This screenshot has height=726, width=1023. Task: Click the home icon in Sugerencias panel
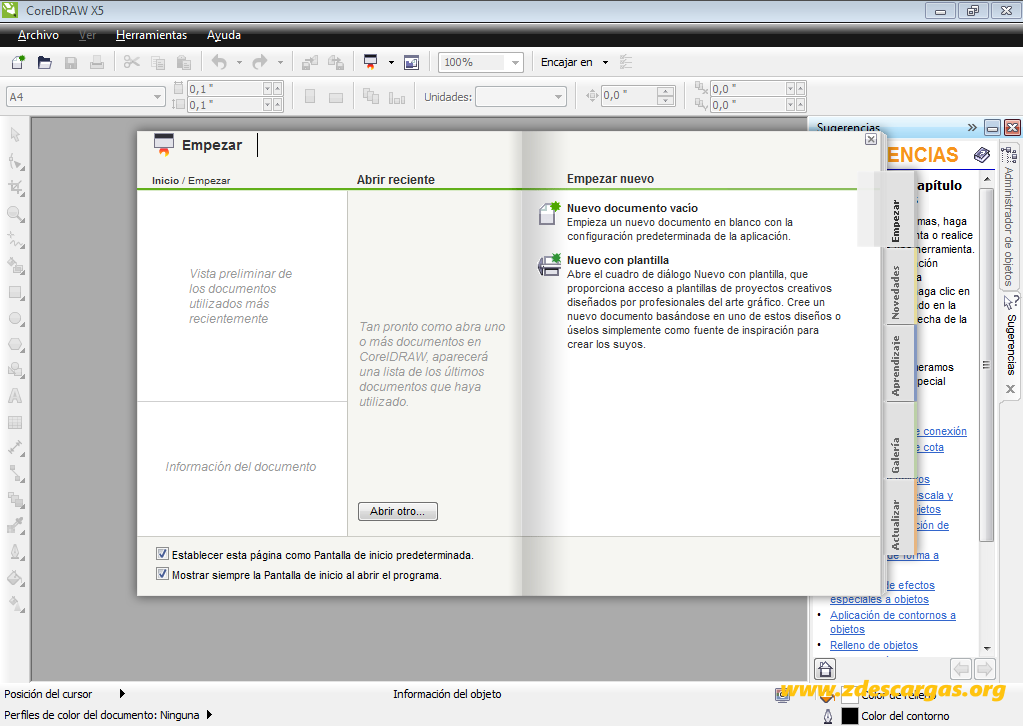[825, 669]
